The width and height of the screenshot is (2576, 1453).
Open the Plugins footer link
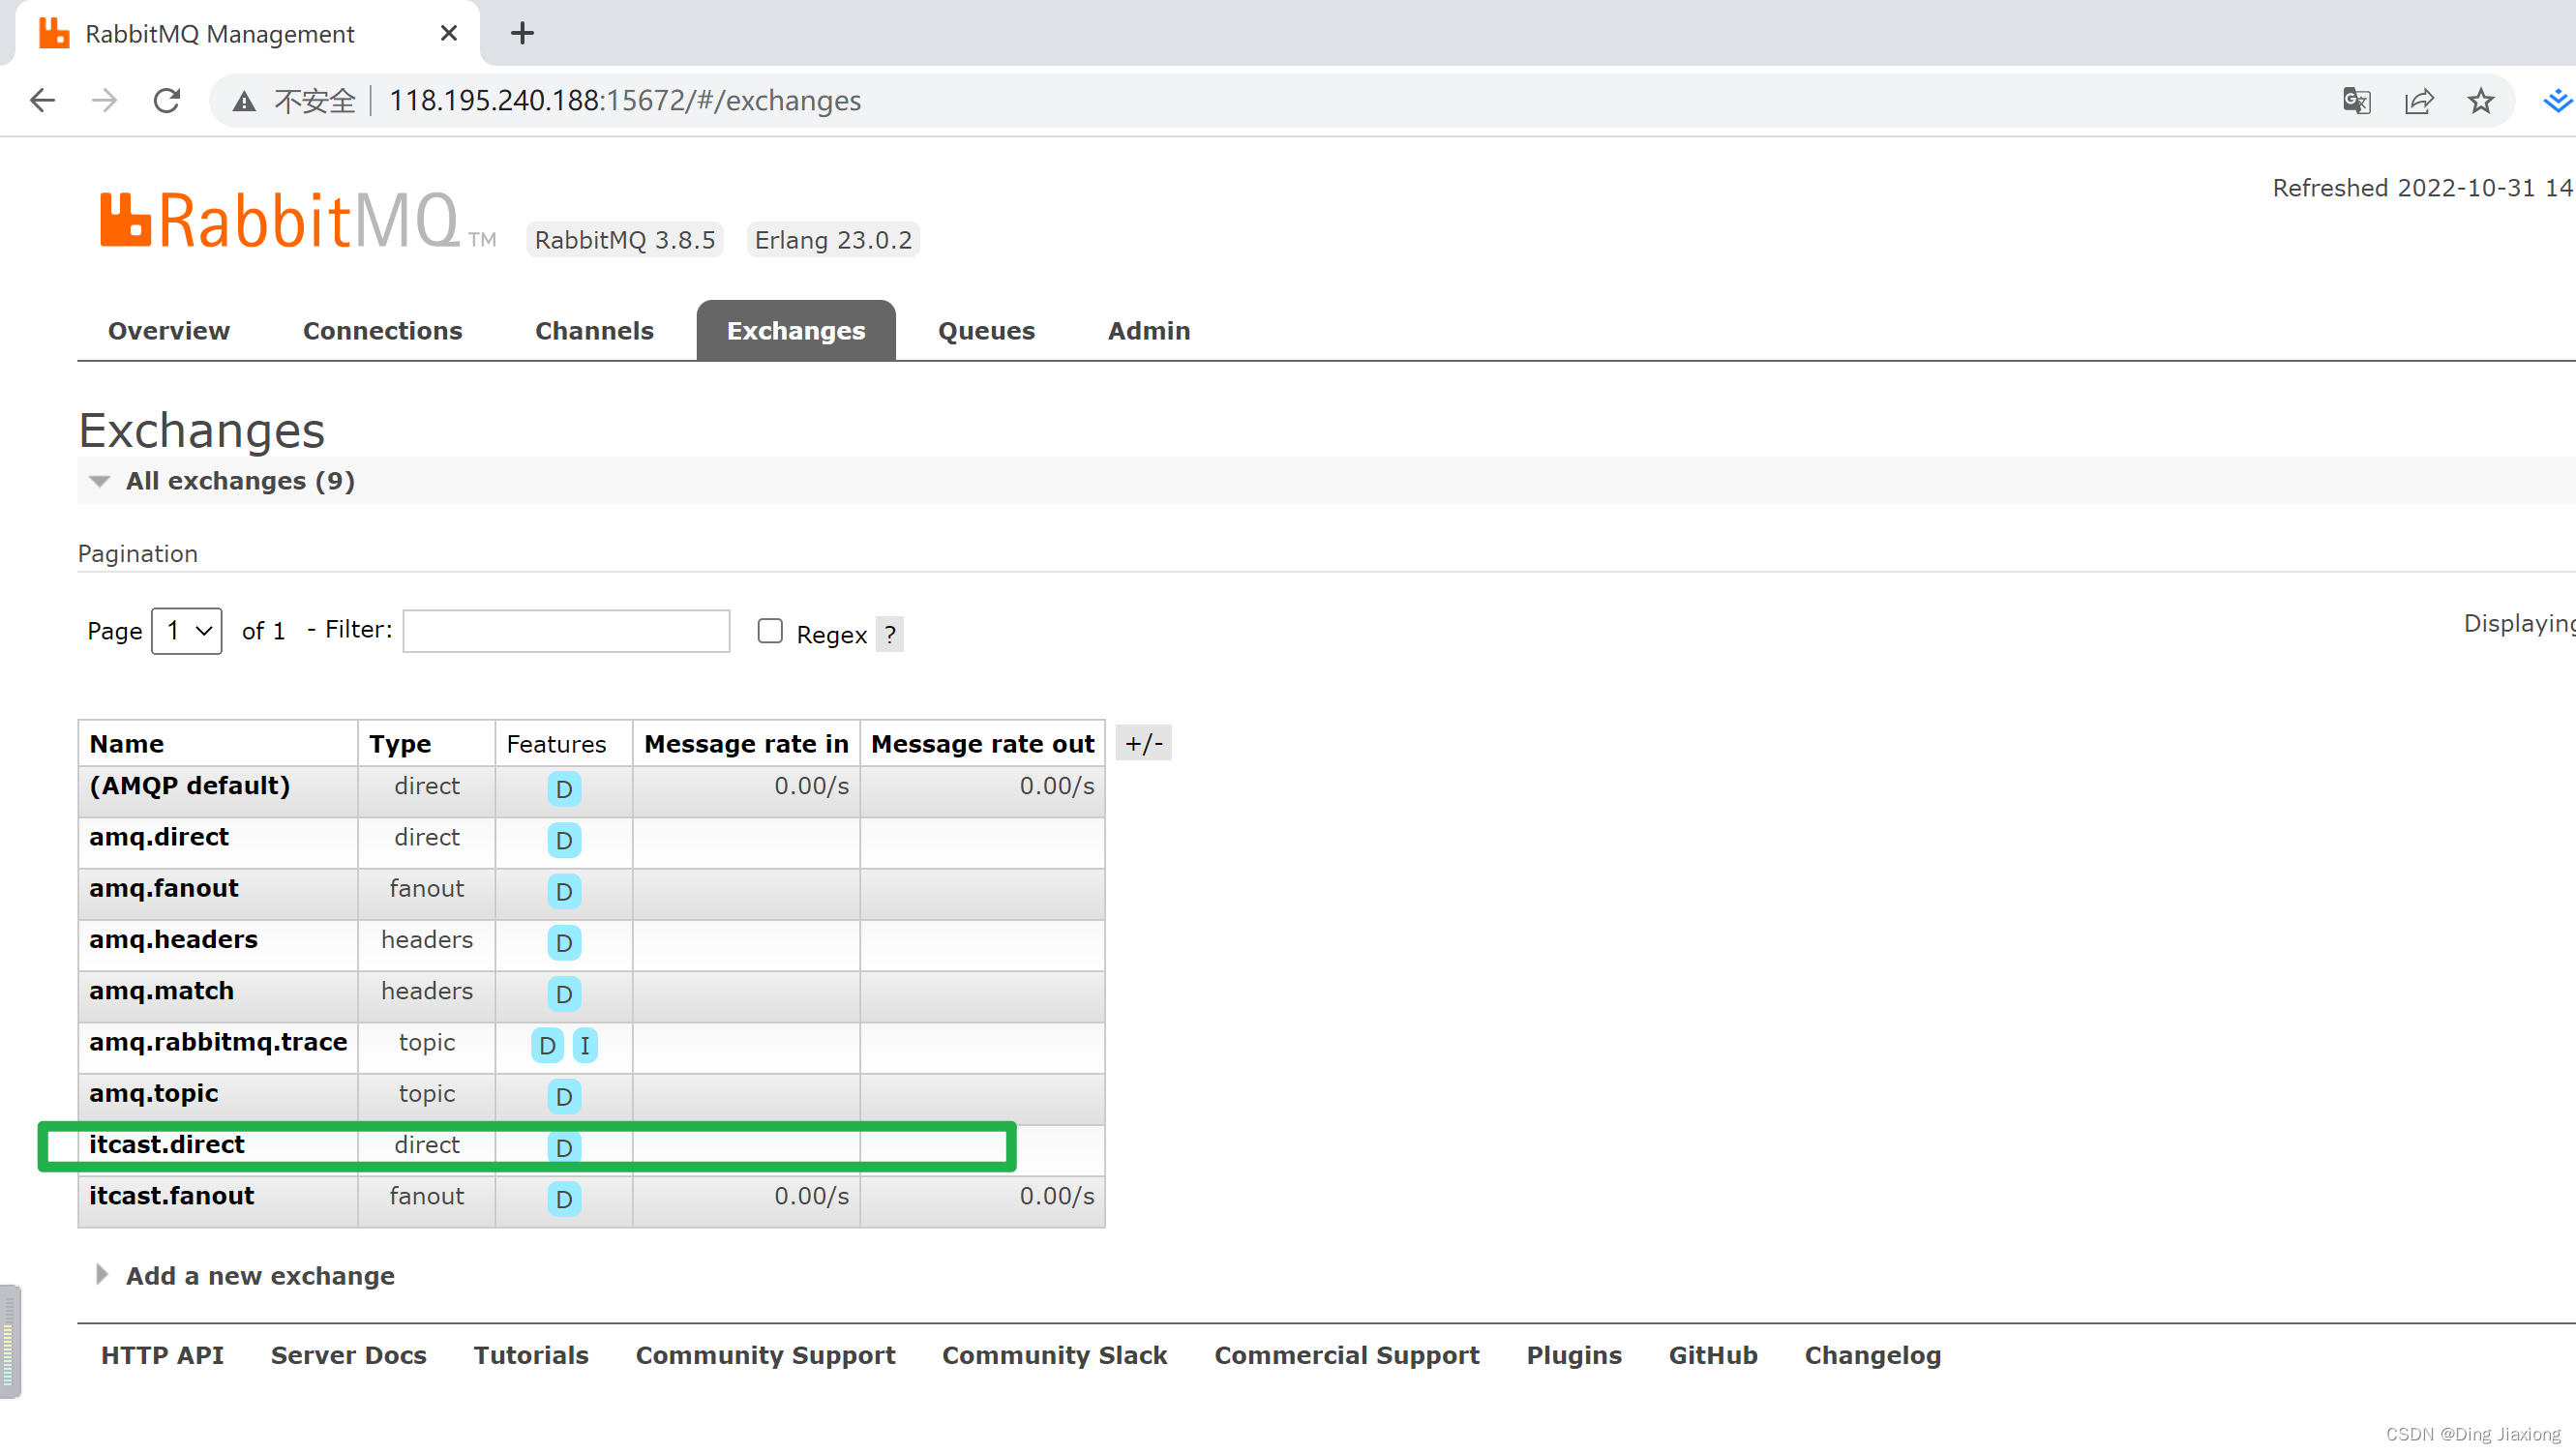coord(1574,1355)
